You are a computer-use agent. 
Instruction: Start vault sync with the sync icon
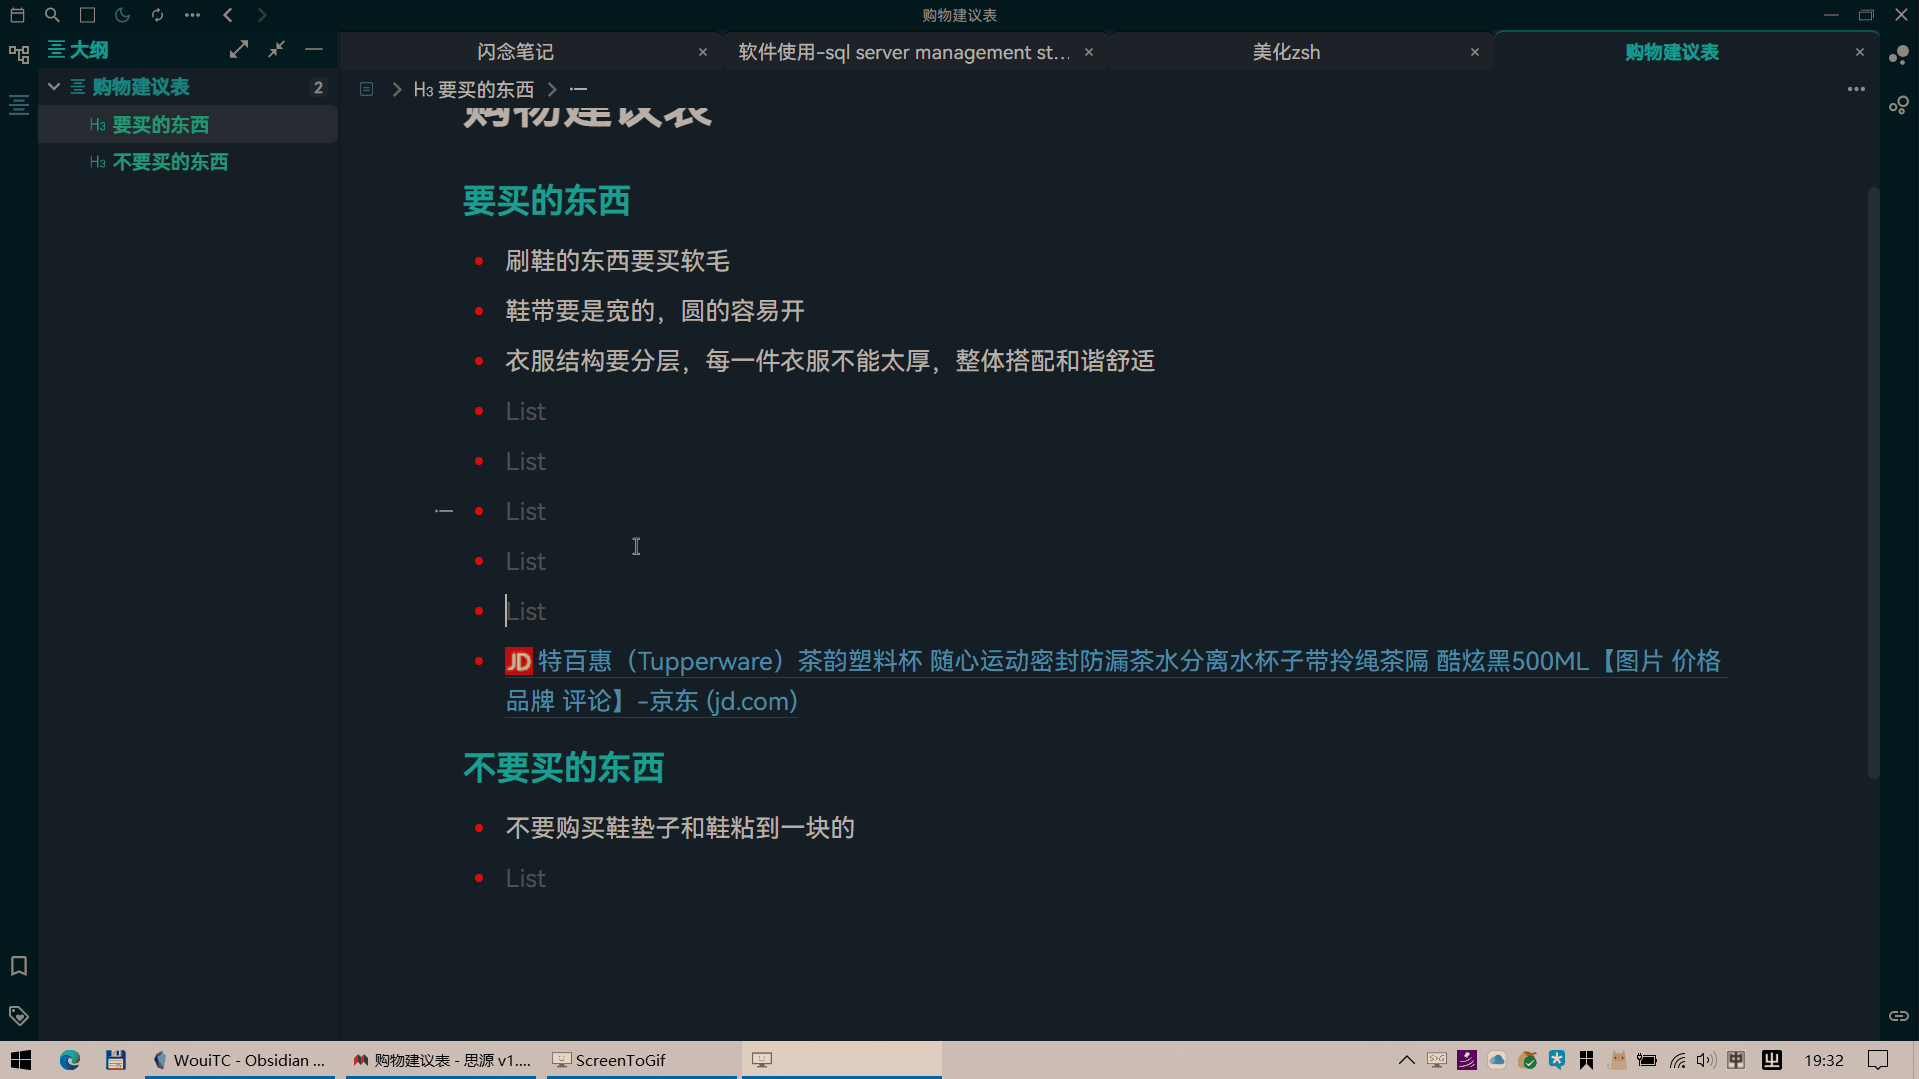click(x=157, y=14)
